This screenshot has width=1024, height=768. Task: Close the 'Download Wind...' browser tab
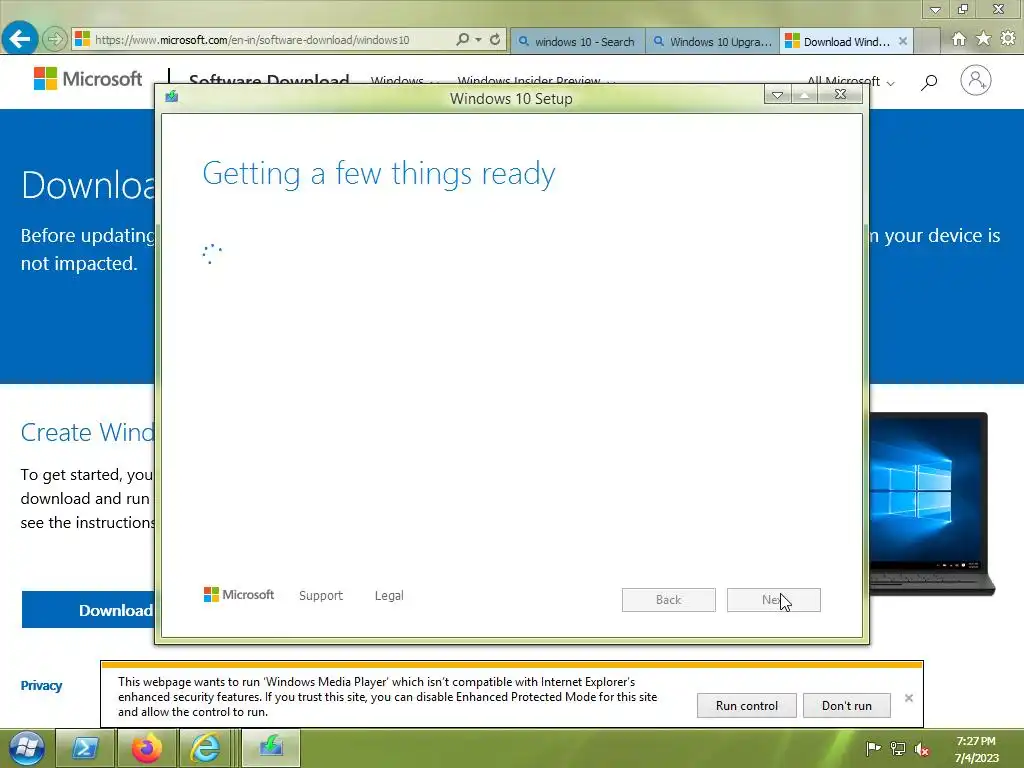point(903,41)
